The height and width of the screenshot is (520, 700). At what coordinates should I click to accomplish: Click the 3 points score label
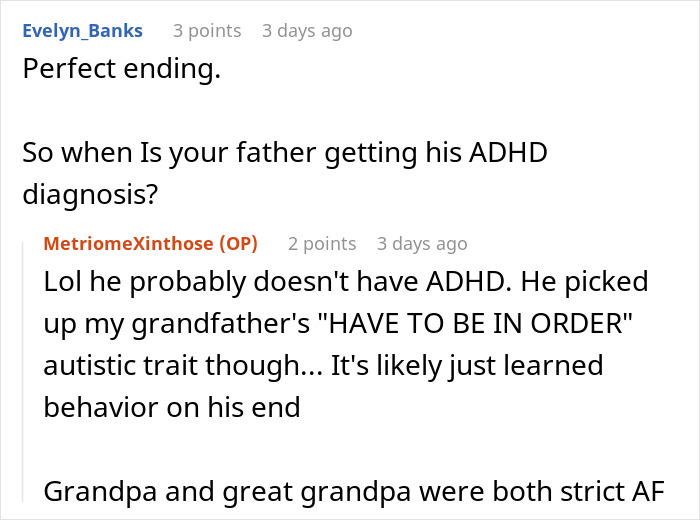click(207, 31)
